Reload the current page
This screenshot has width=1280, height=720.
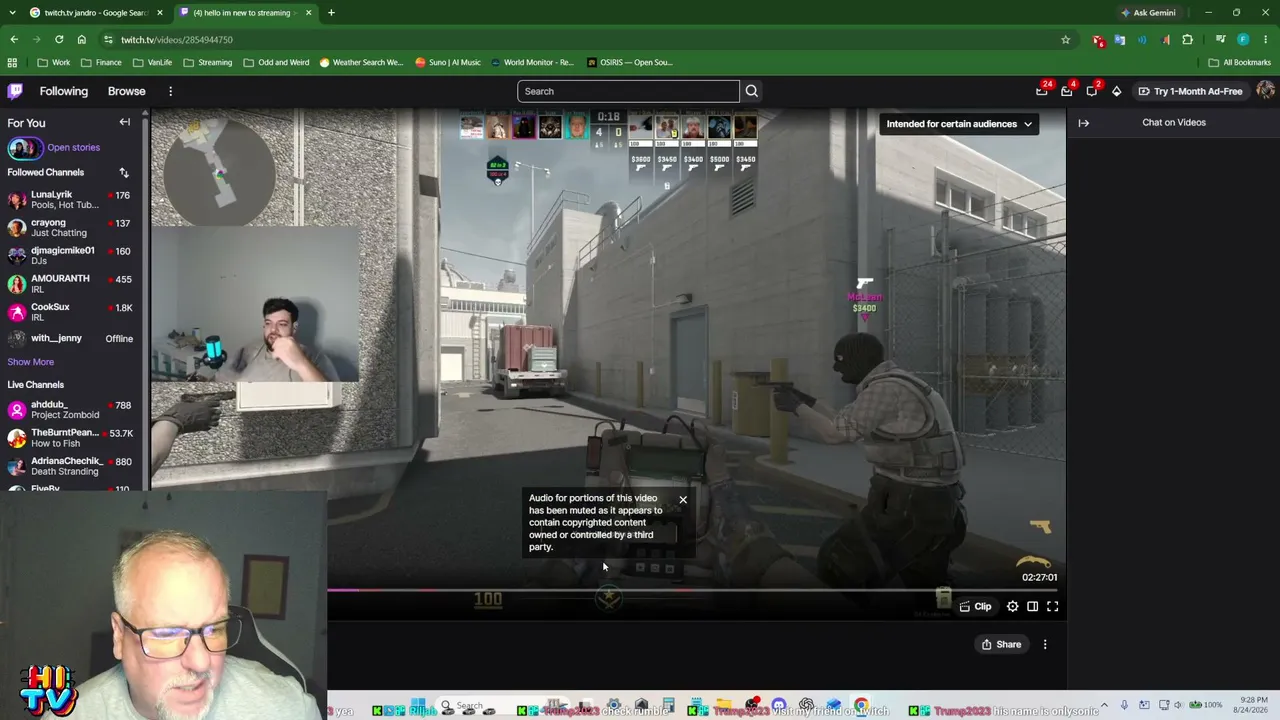pos(59,39)
